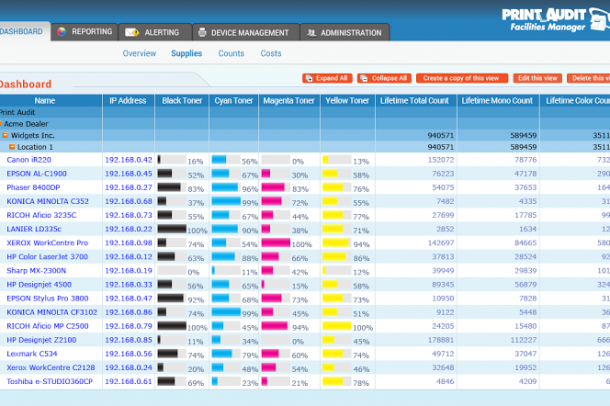Sort by Magenta Toner column header
The image size is (610, 406).
coord(289,101)
